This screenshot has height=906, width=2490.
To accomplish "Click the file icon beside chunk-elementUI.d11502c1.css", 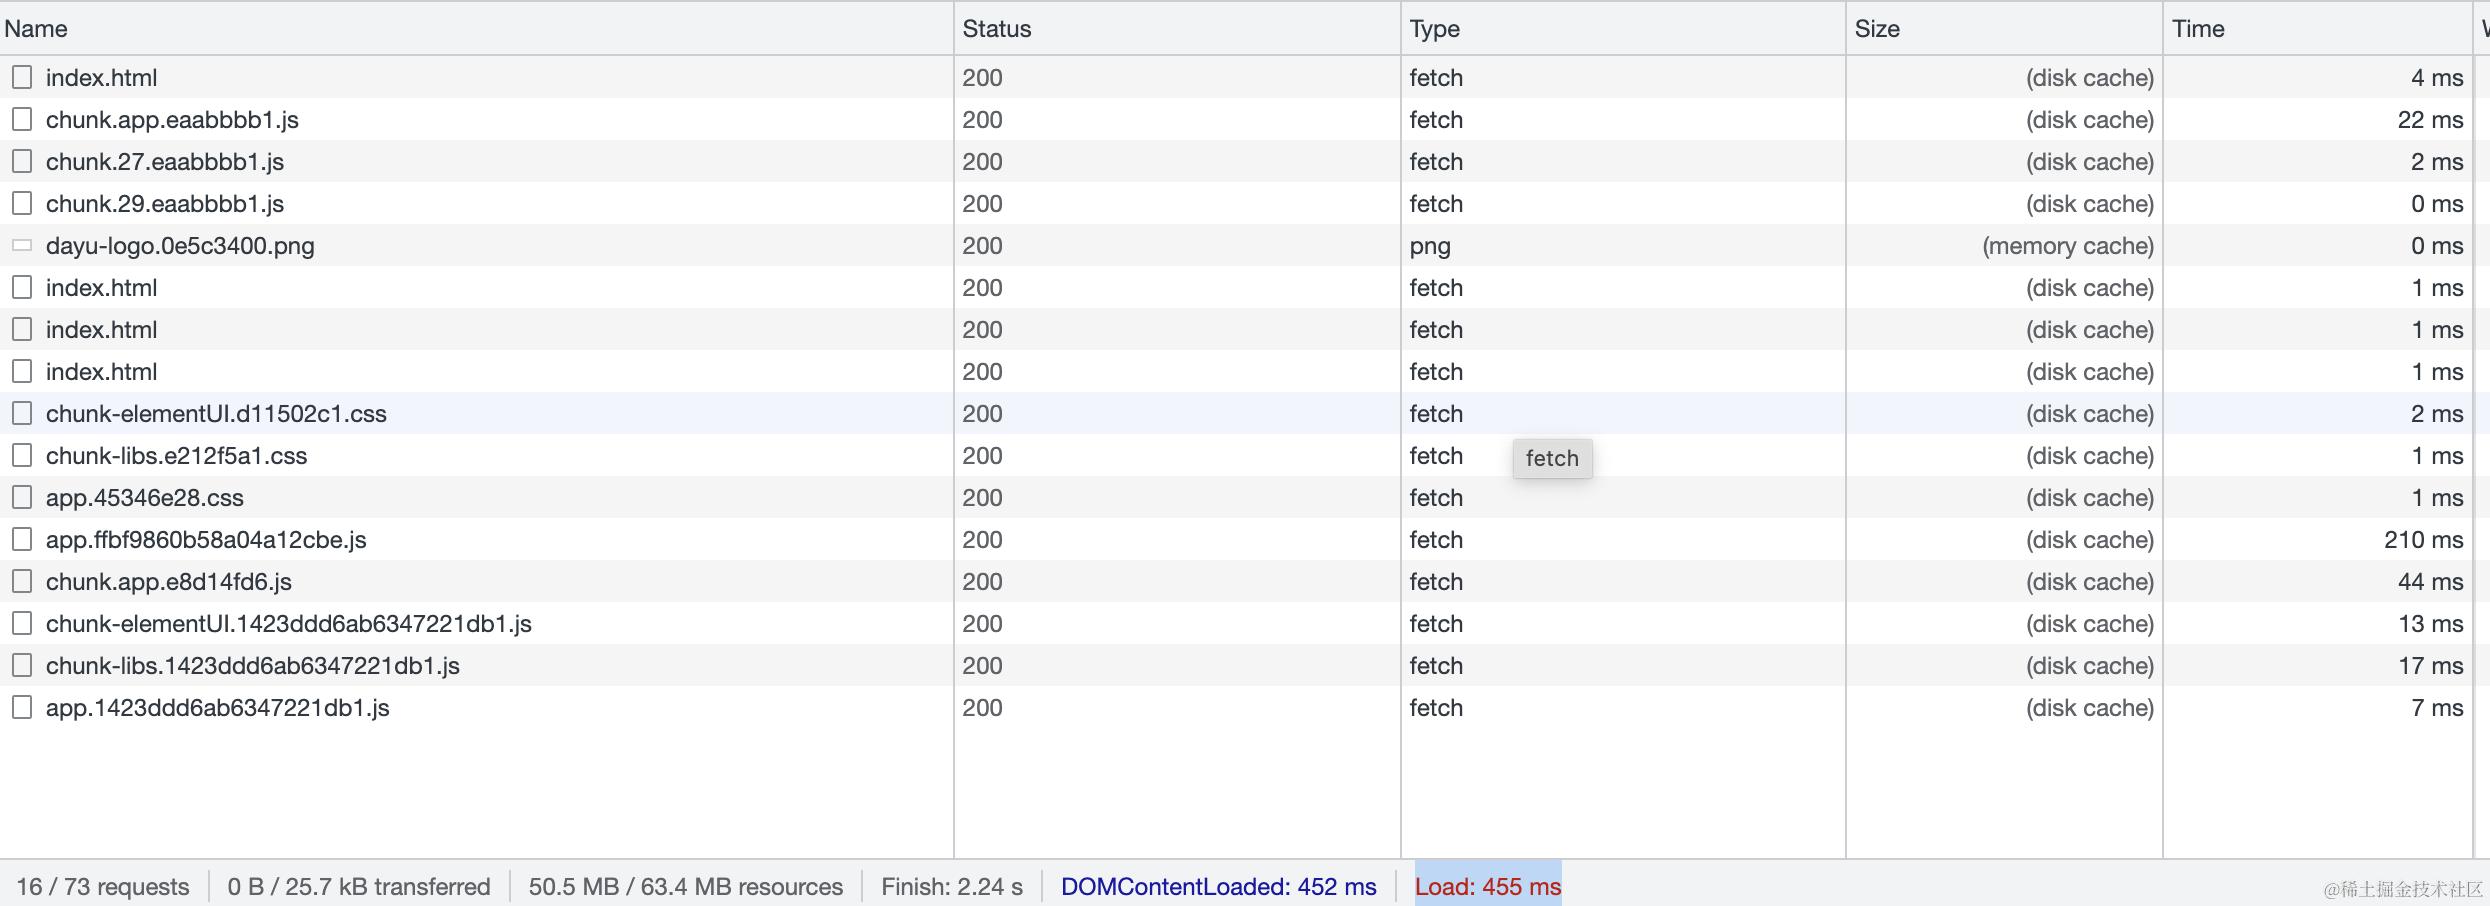I will (x=22, y=414).
